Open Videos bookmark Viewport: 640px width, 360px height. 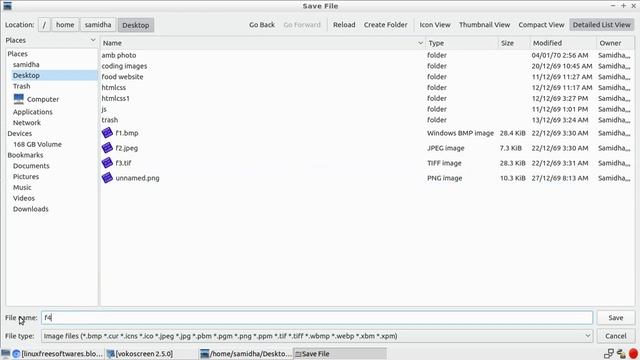24,198
